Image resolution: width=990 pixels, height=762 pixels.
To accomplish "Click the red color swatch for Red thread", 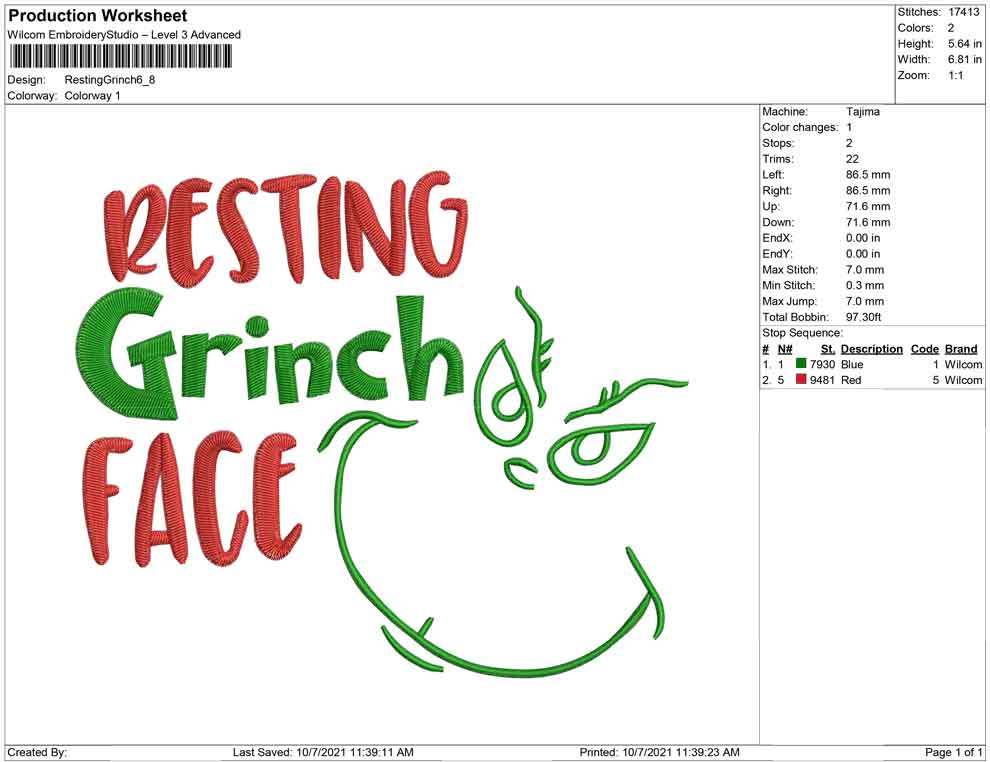I will (x=801, y=379).
